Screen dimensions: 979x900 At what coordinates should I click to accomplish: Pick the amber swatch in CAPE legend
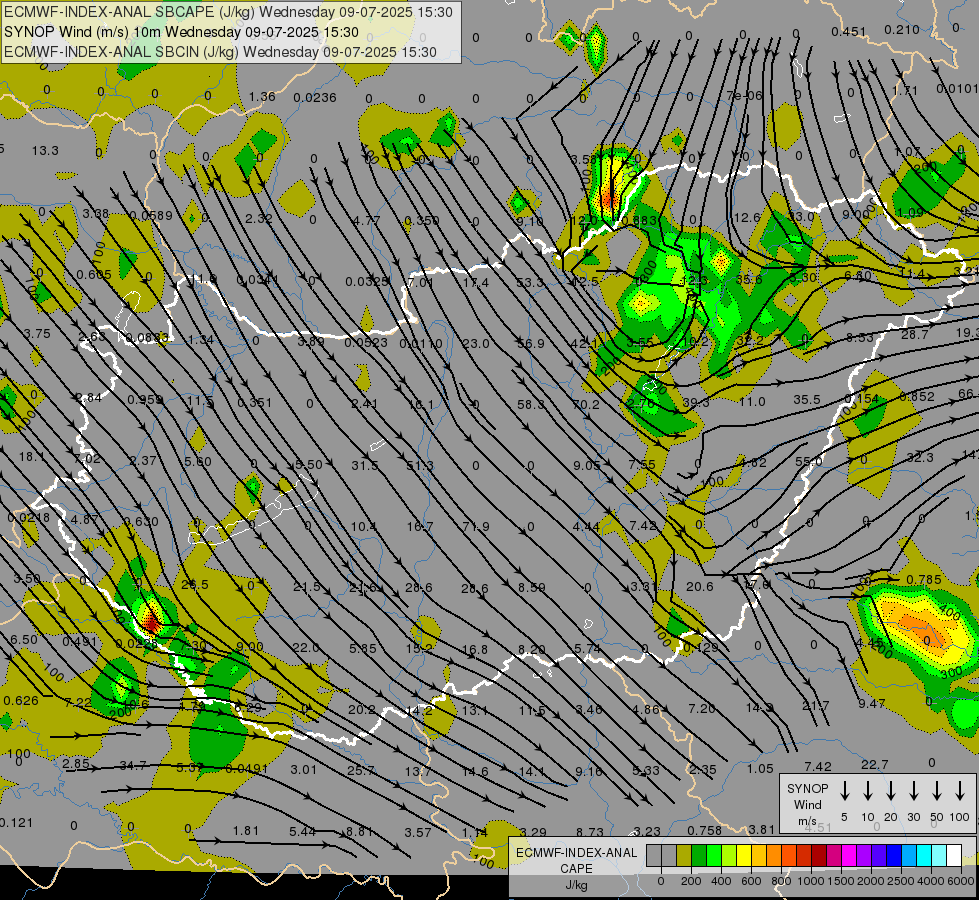tap(759, 855)
